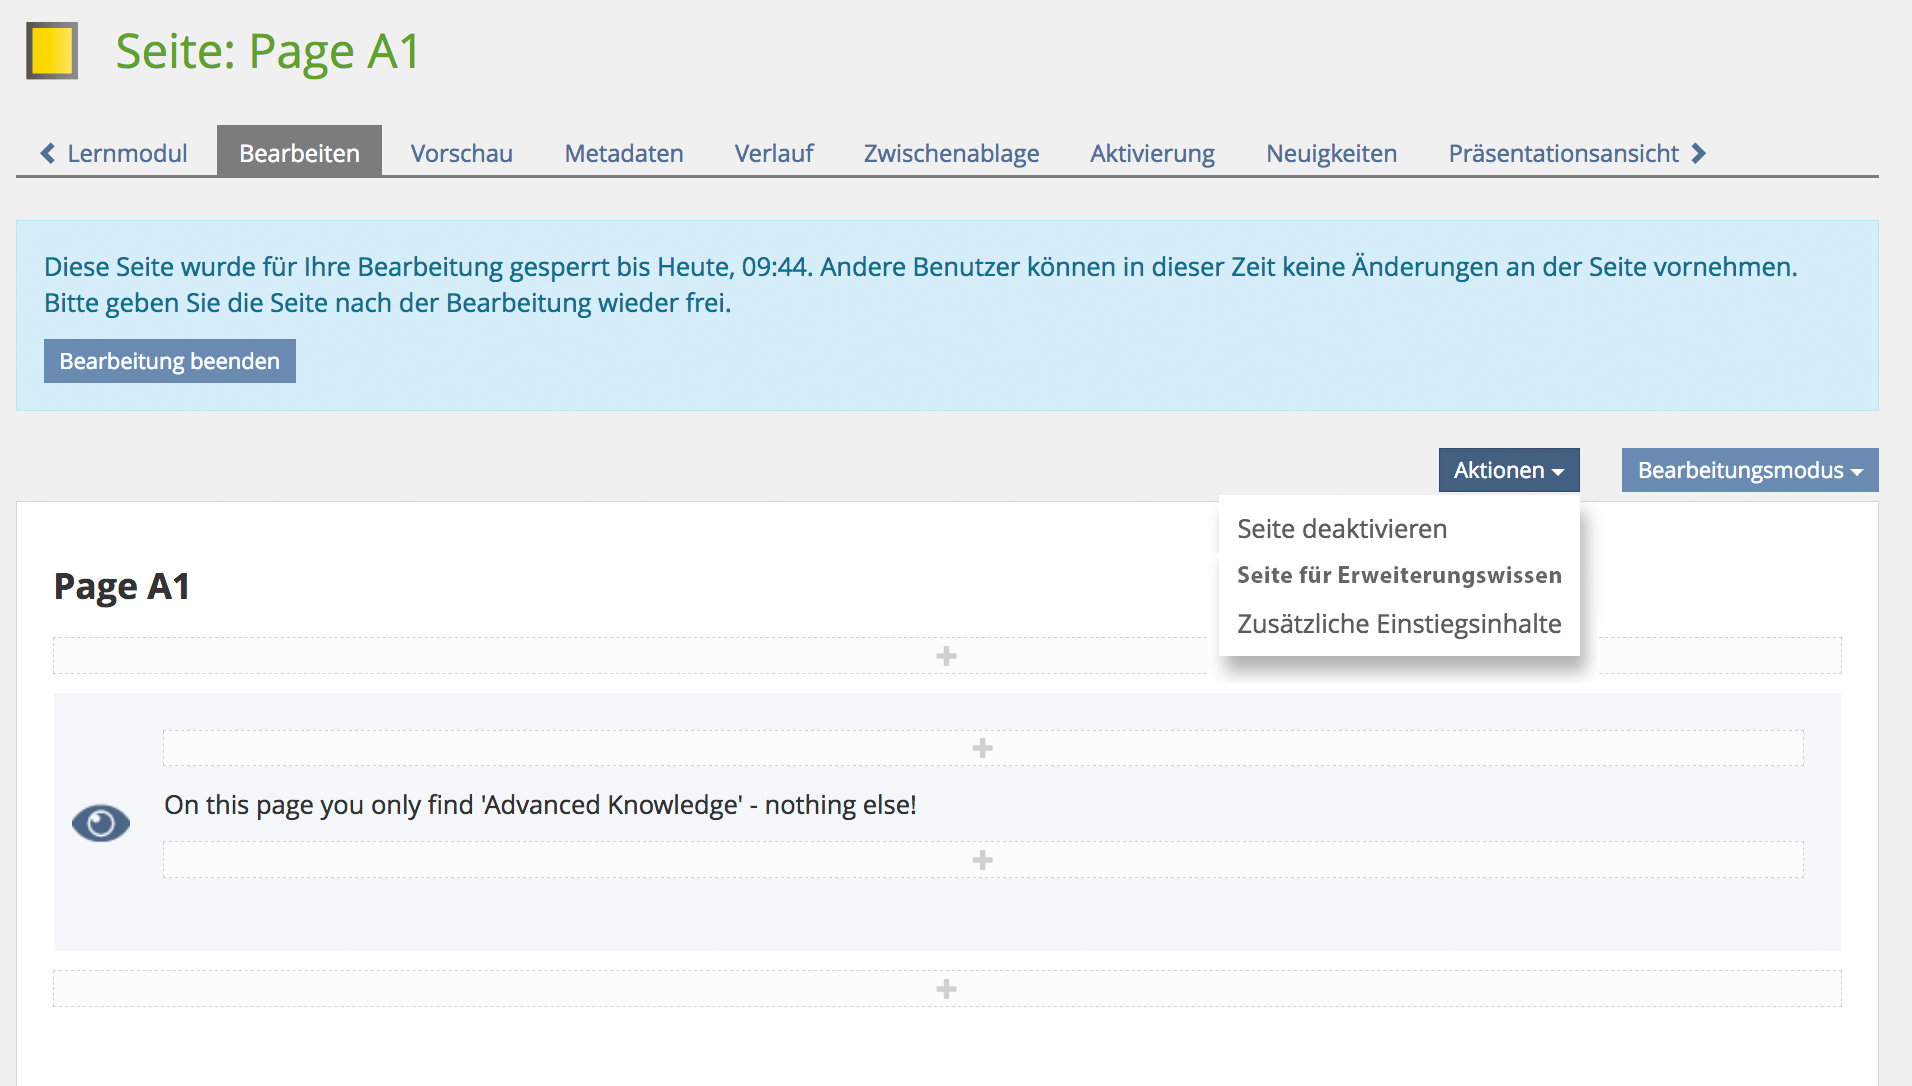Select Zusätzliche Einstiegsinhalte menu entry
The height and width of the screenshot is (1086, 1912).
1398,624
